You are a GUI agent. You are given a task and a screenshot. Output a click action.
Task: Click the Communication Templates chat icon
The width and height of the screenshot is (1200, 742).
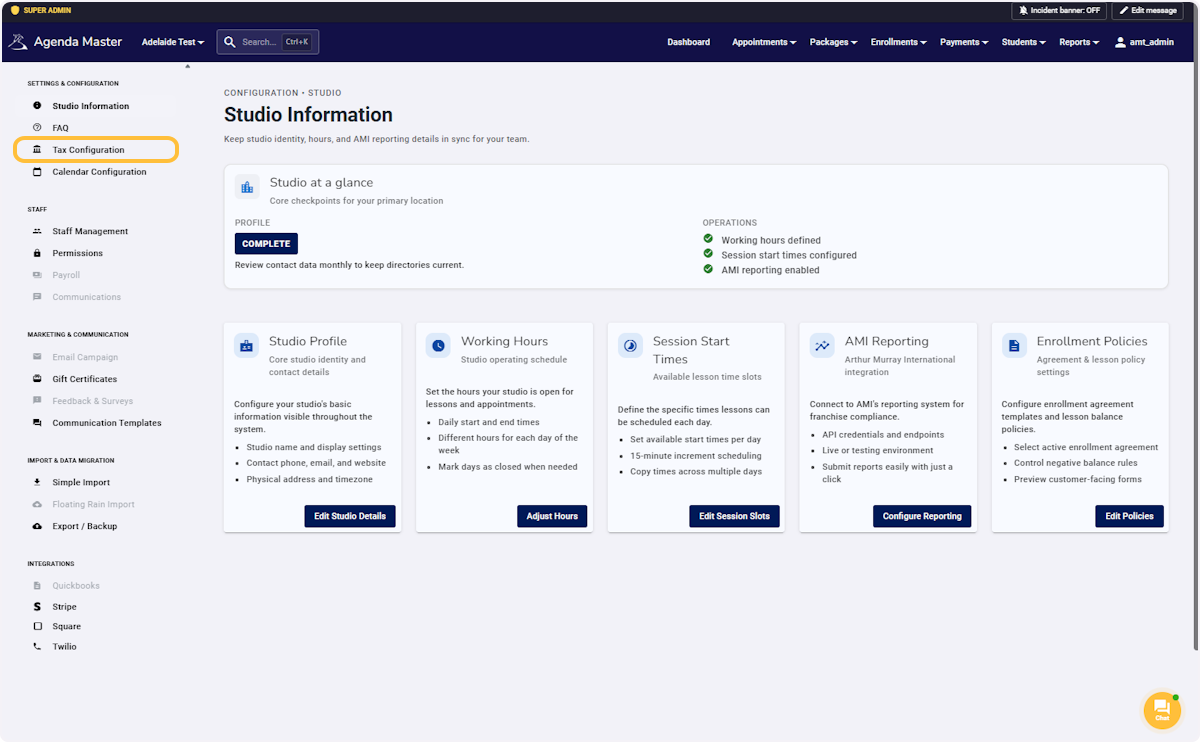pyautogui.click(x=37, y=423)
